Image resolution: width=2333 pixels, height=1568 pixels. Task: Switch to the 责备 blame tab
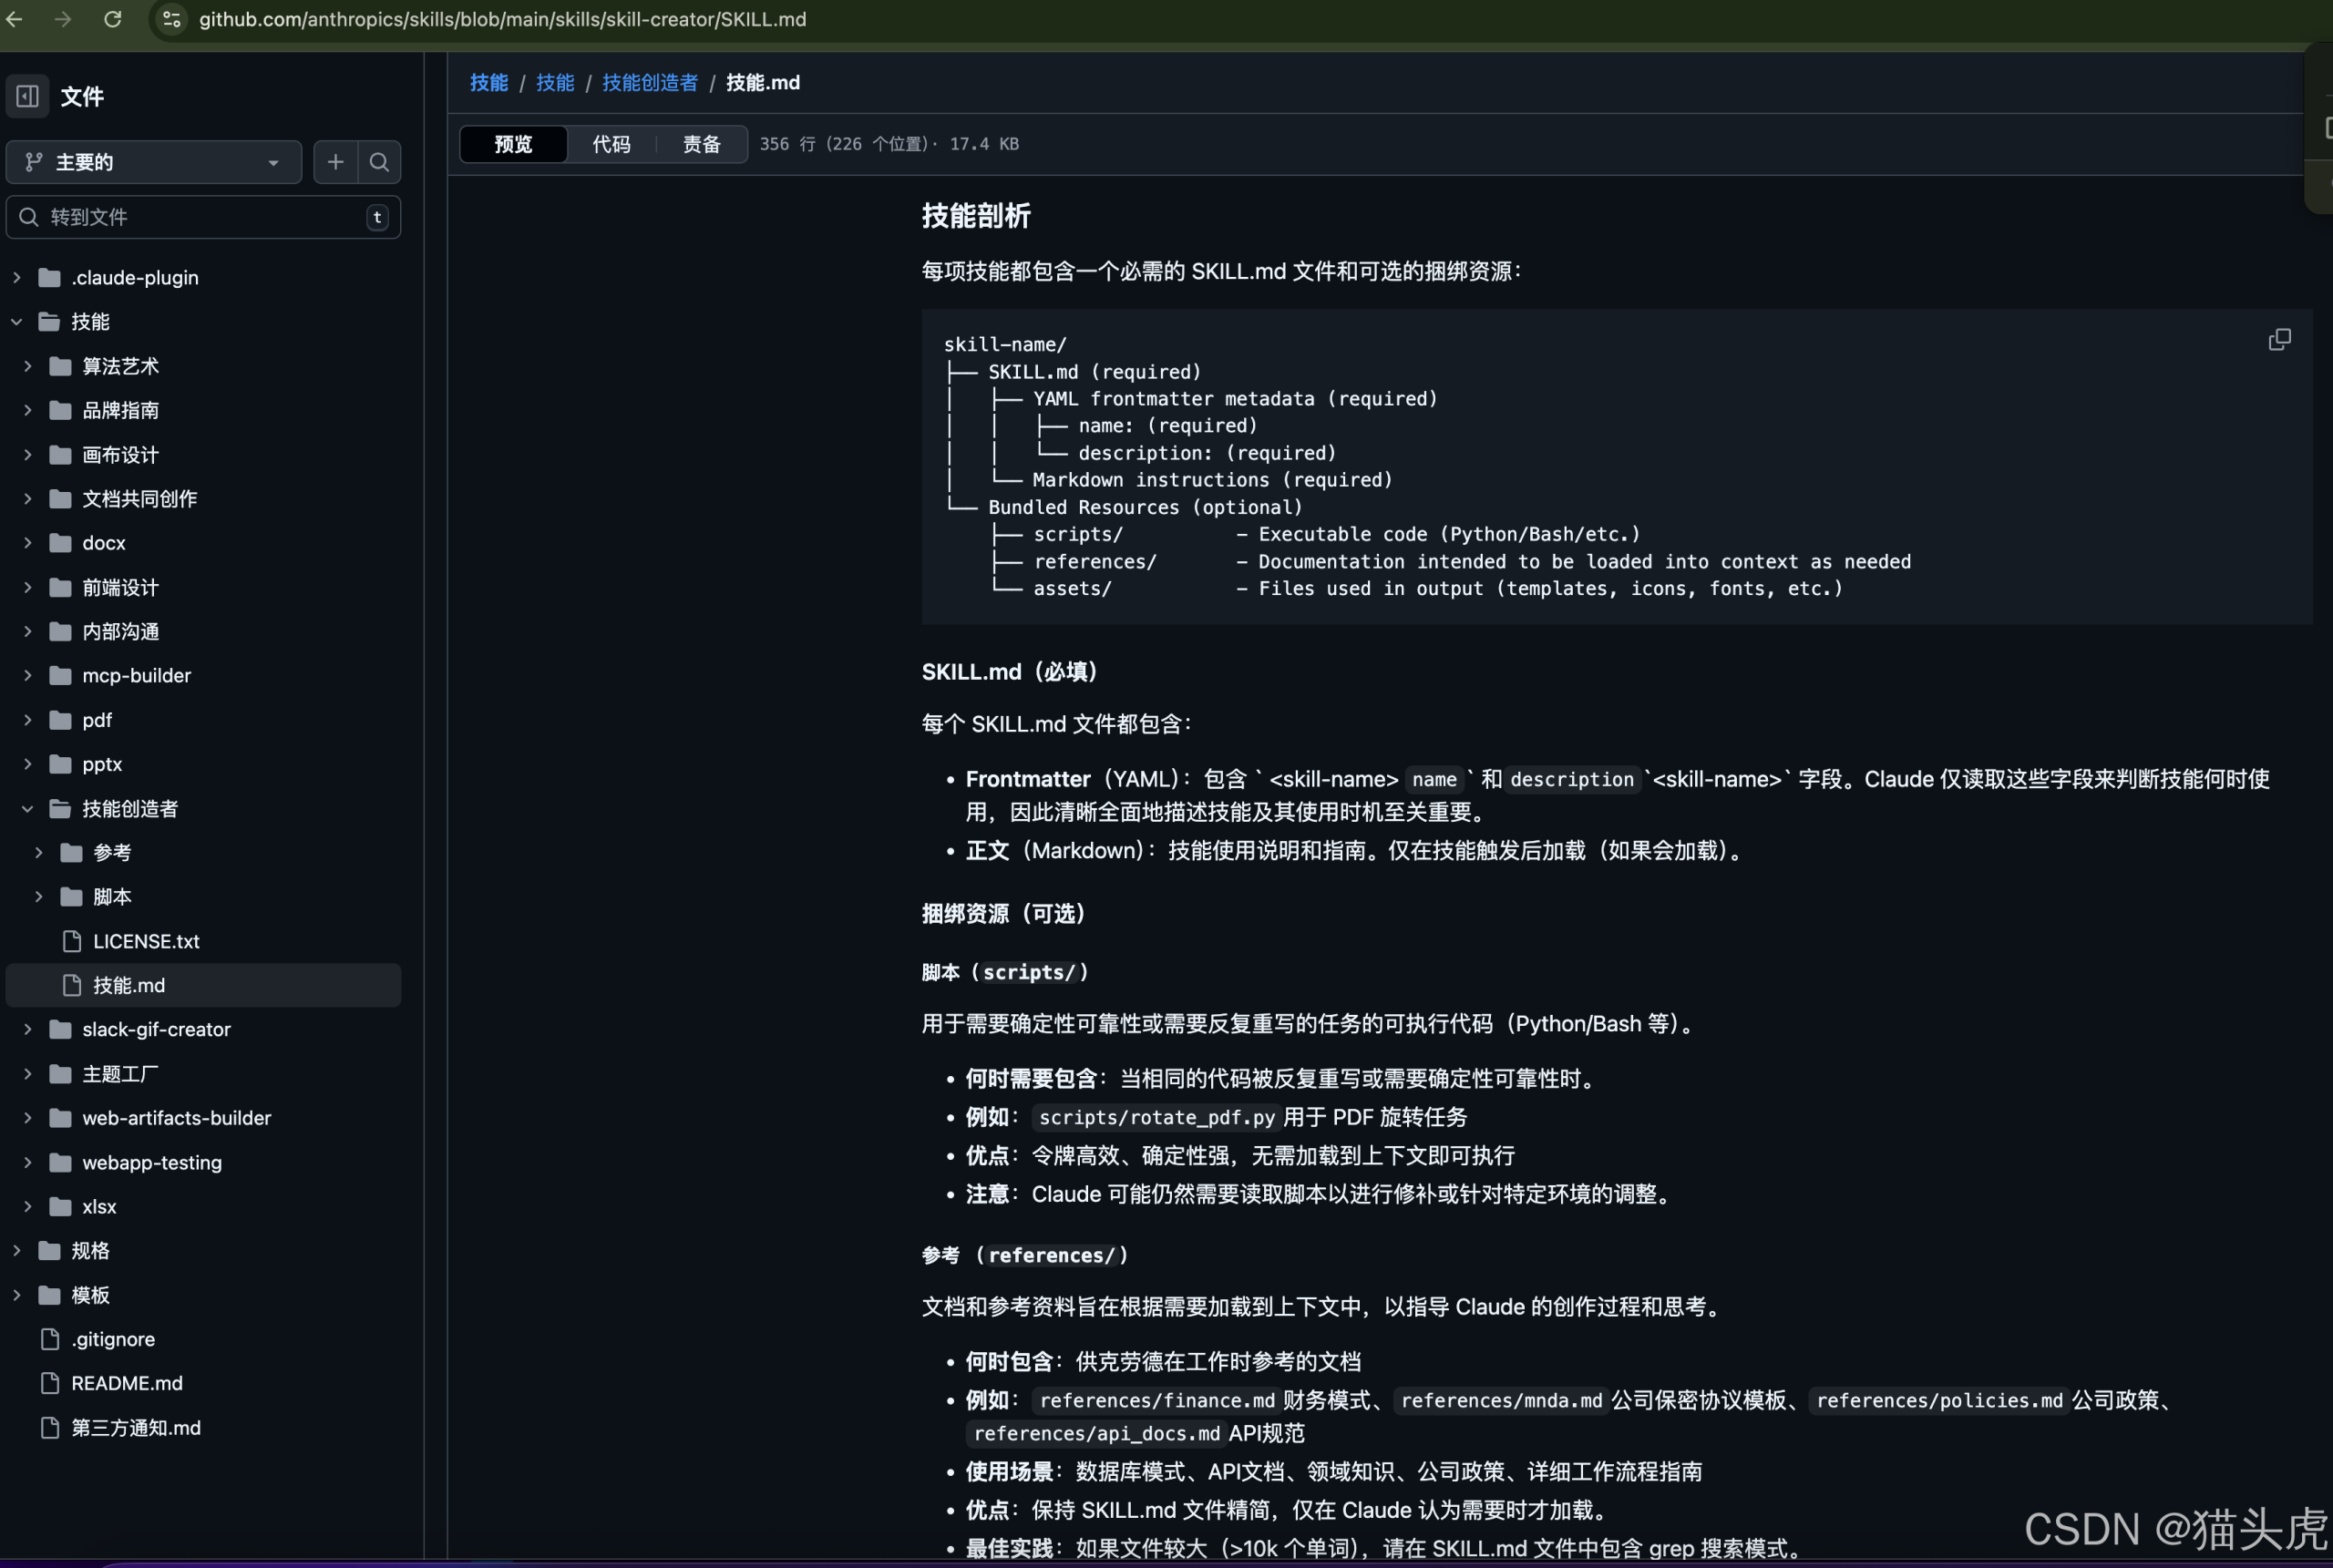coord(701,144)
